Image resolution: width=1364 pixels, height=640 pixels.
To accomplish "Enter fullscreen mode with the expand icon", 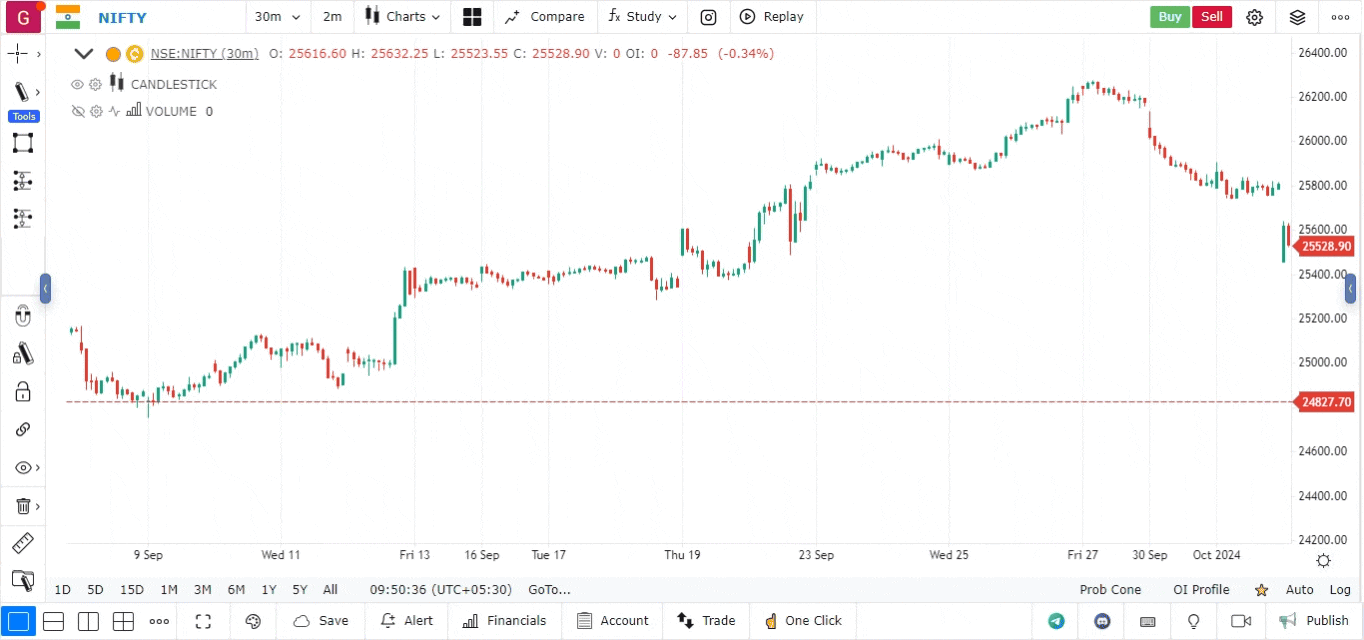I will click(x=203, y=621).
